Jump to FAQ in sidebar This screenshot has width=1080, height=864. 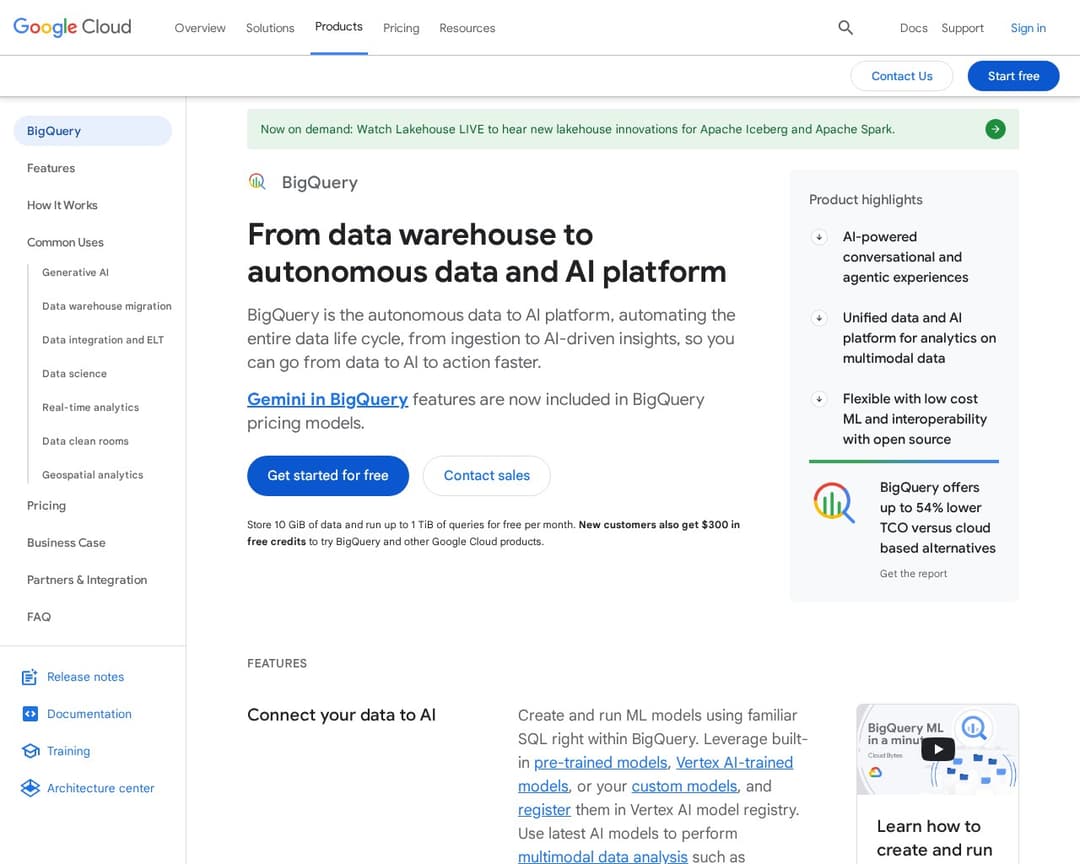(39, 617)
